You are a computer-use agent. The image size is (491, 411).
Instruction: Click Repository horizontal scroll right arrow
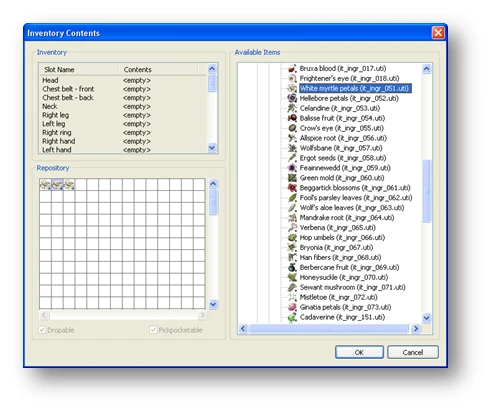coord(202,315)
